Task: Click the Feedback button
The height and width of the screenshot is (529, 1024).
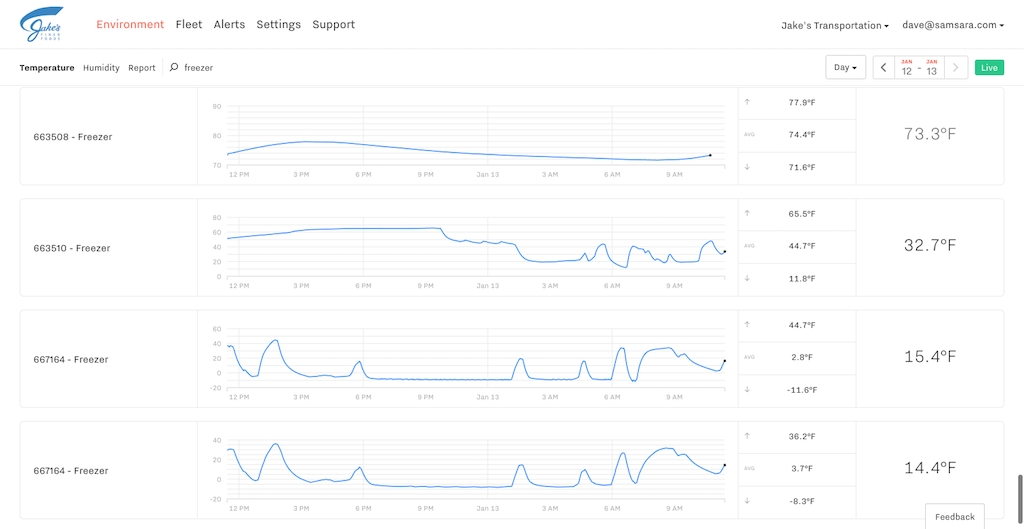Action: point(955,517)
